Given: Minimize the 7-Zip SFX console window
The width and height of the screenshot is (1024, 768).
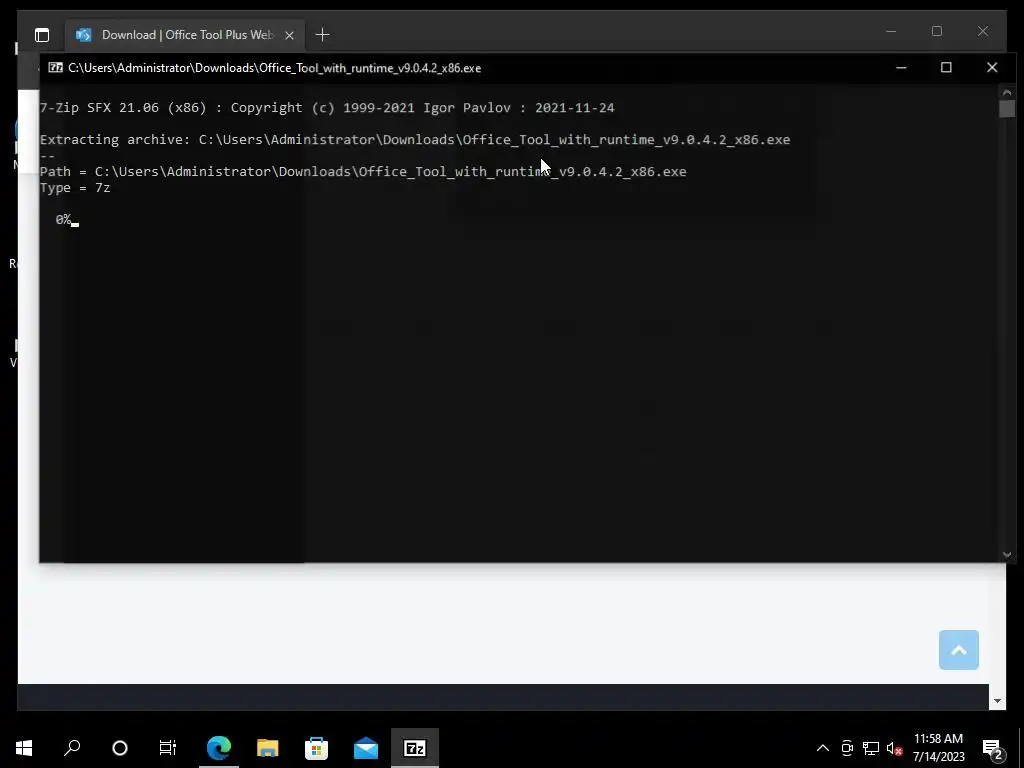Looking at the screenshot, I should click(x=901, y=67).
